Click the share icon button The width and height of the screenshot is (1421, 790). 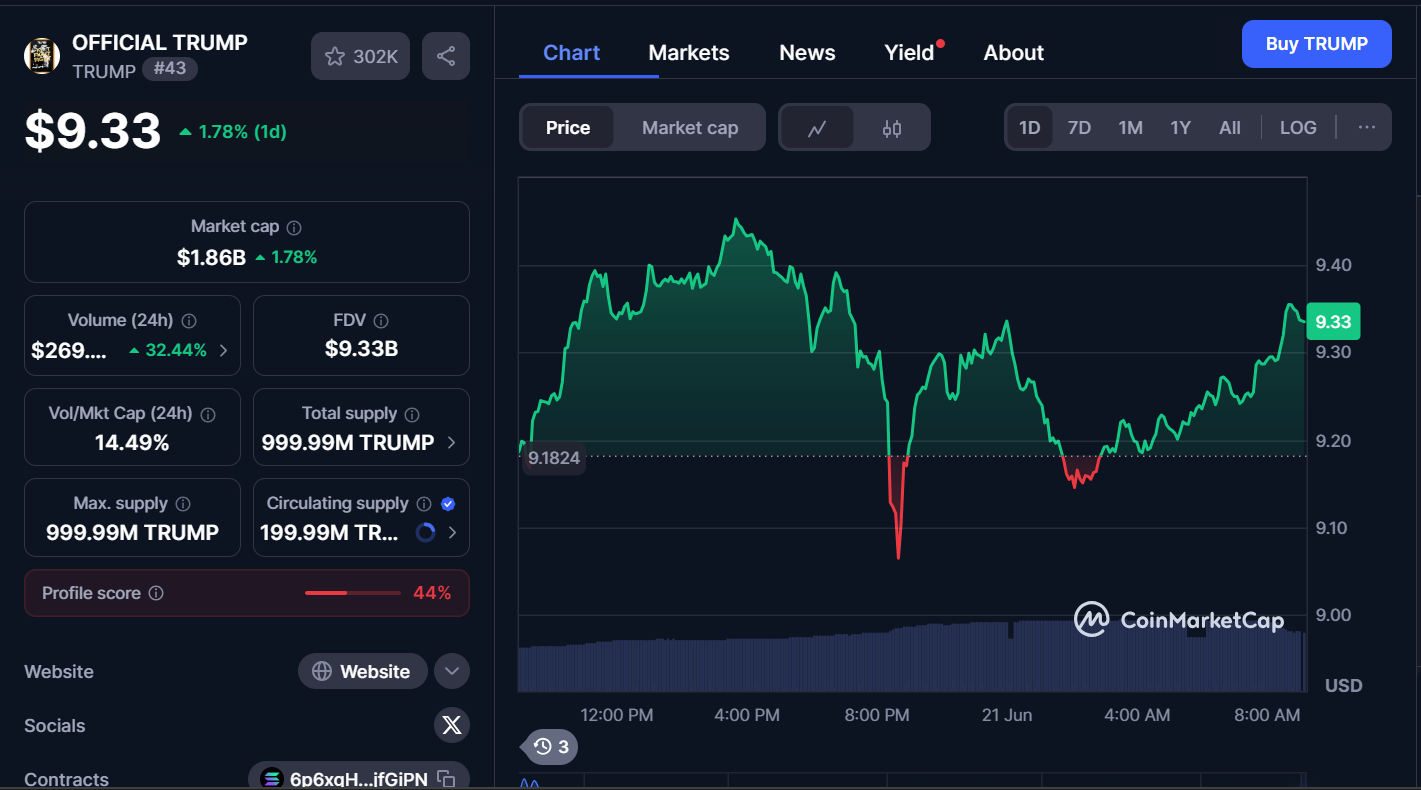tap(446, 56)
